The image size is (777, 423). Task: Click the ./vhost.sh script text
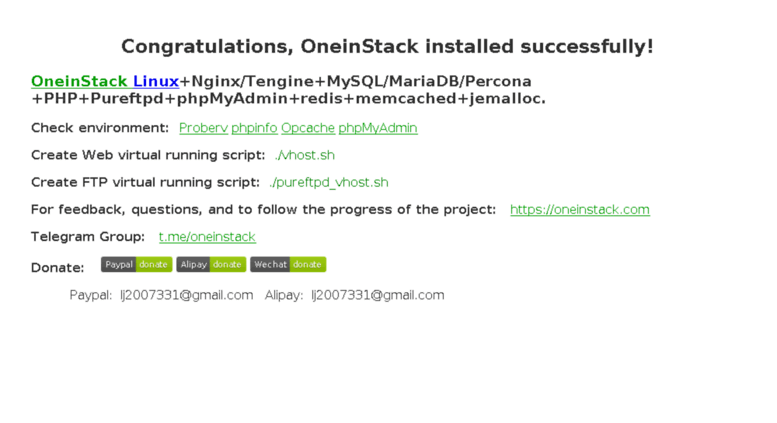pyautogui.click(x=305, y=155)
